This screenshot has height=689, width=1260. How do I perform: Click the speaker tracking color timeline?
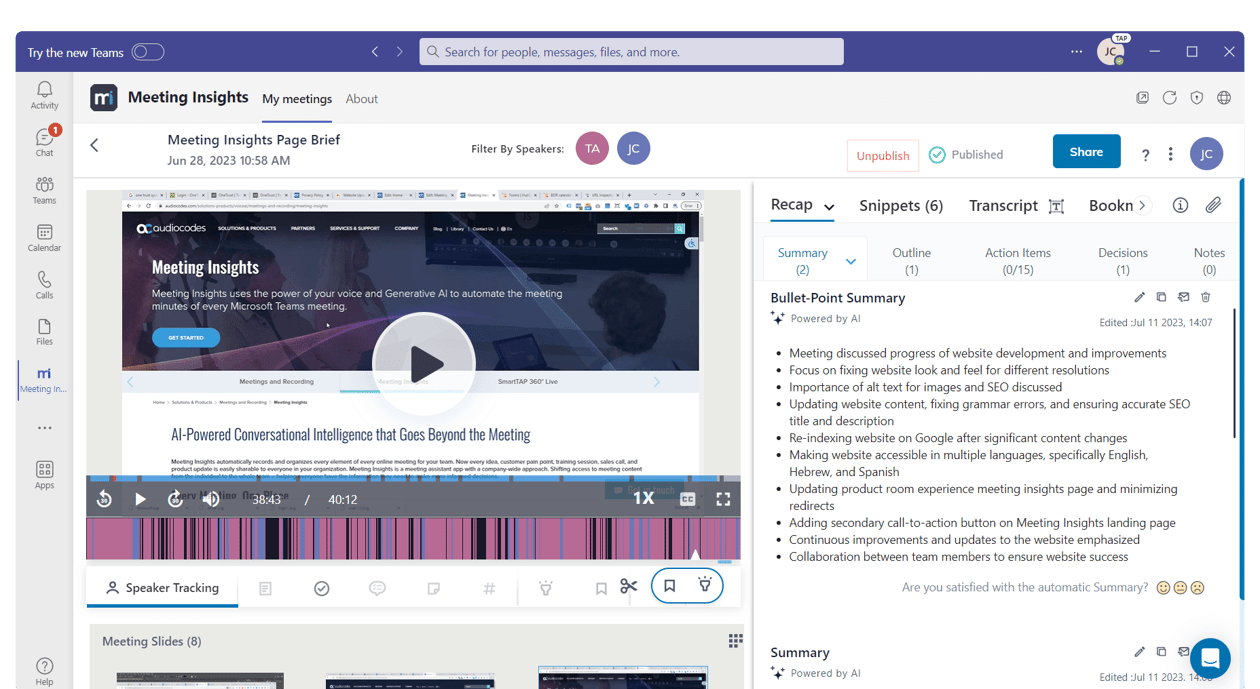pos(413,539)
